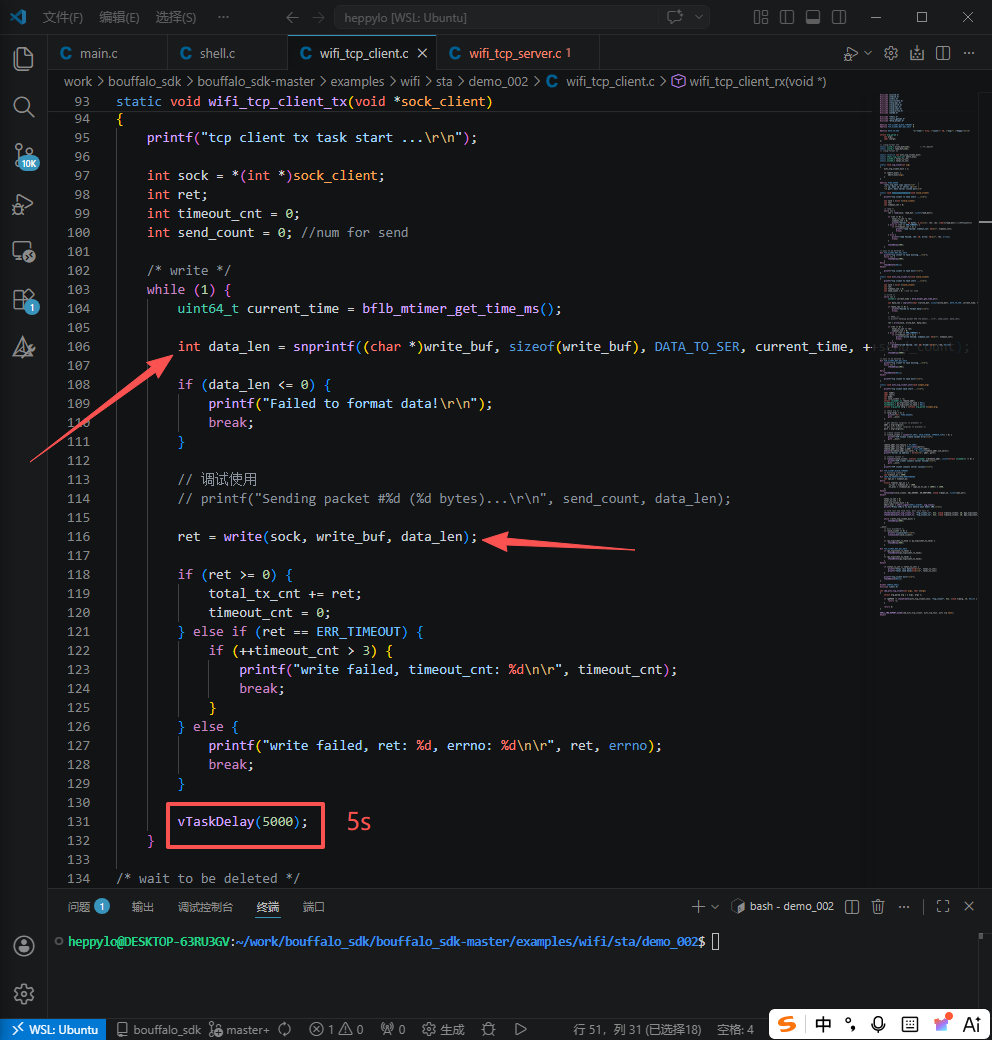Viewport: 992px width, 1040px height.
Task: Maximize the terminal panel size
Action: click(942, 906)
